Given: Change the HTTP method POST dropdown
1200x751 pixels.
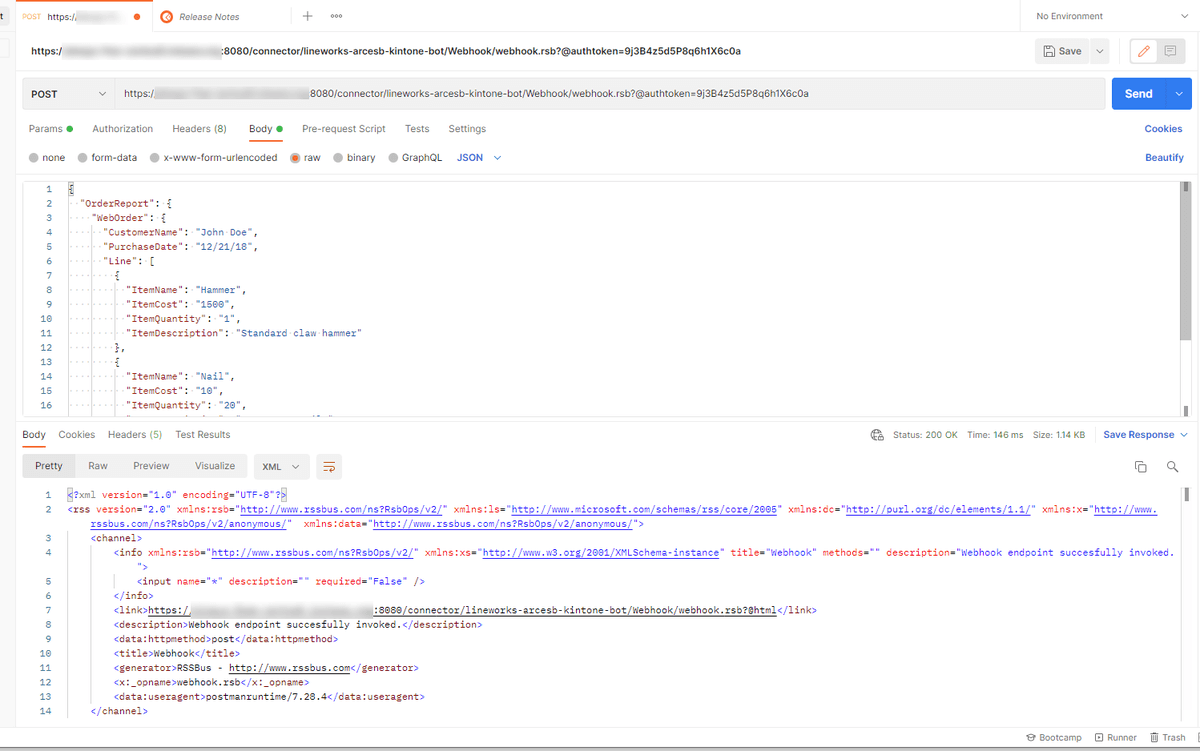Looking at the screenshot, I should click(x=68, y=94).
